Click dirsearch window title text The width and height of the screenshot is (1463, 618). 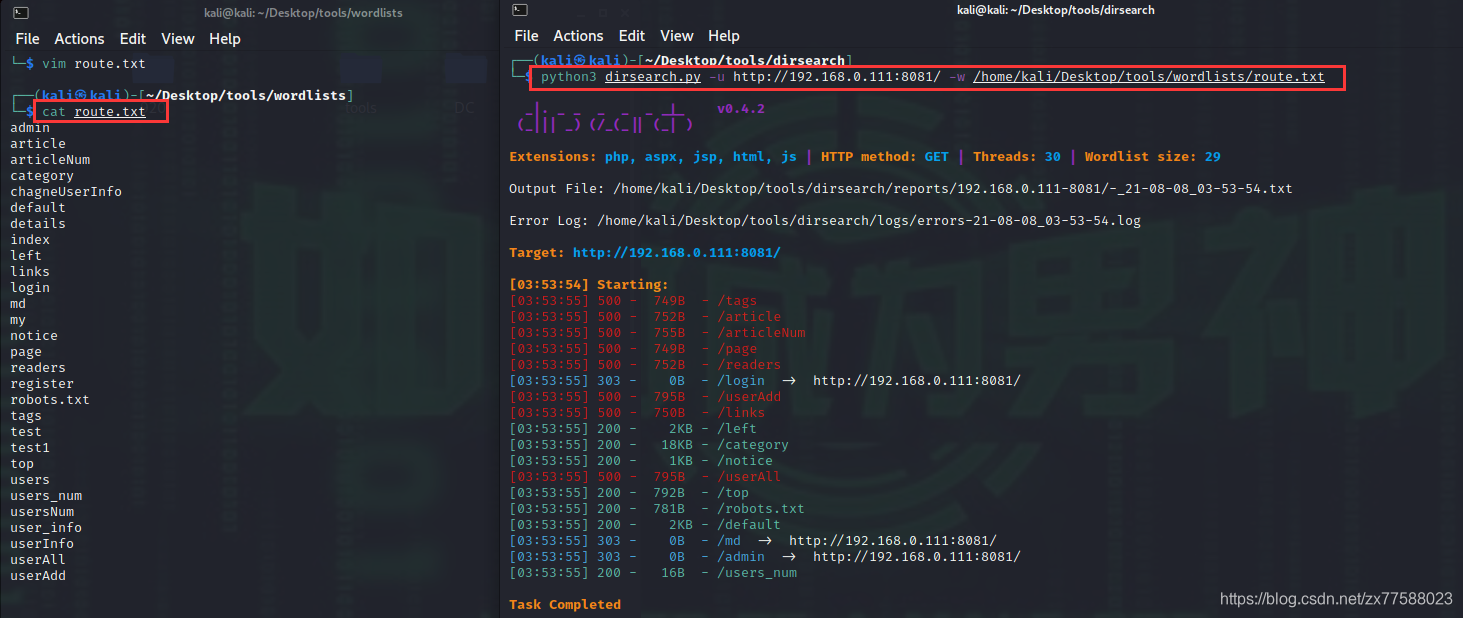(x=1055, y=10)
